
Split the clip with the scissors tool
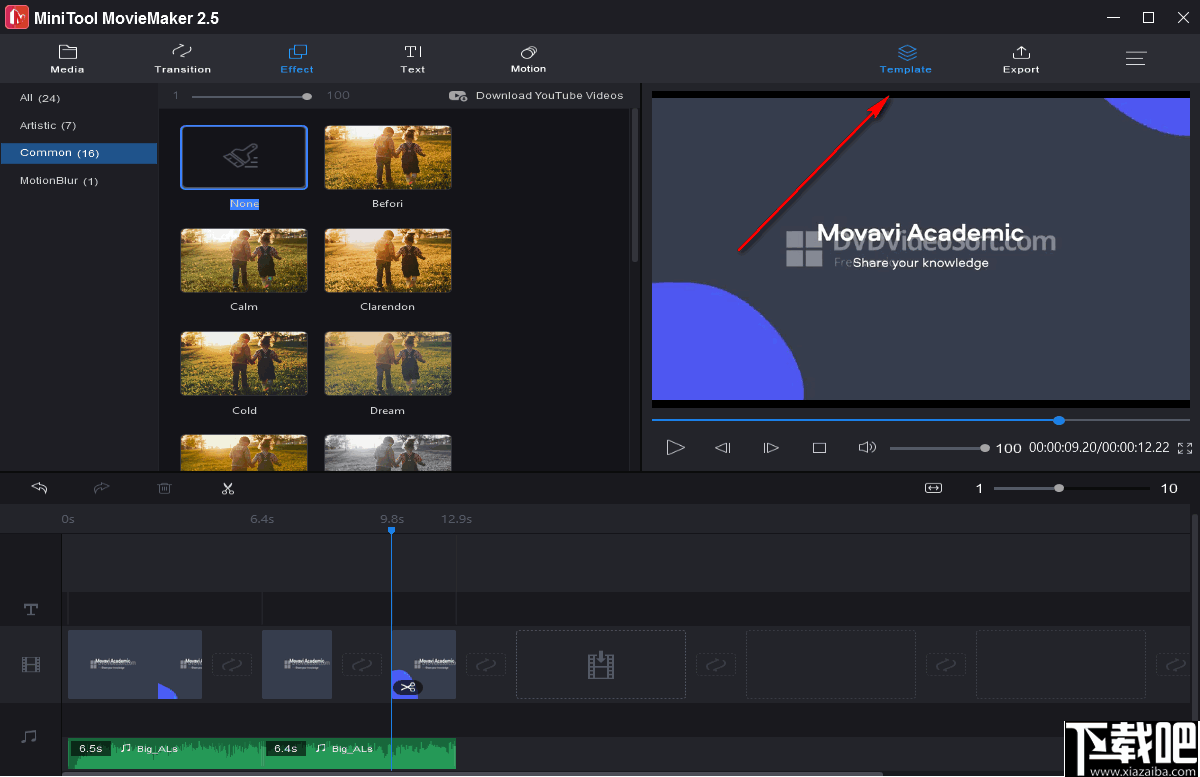(228, 488)
